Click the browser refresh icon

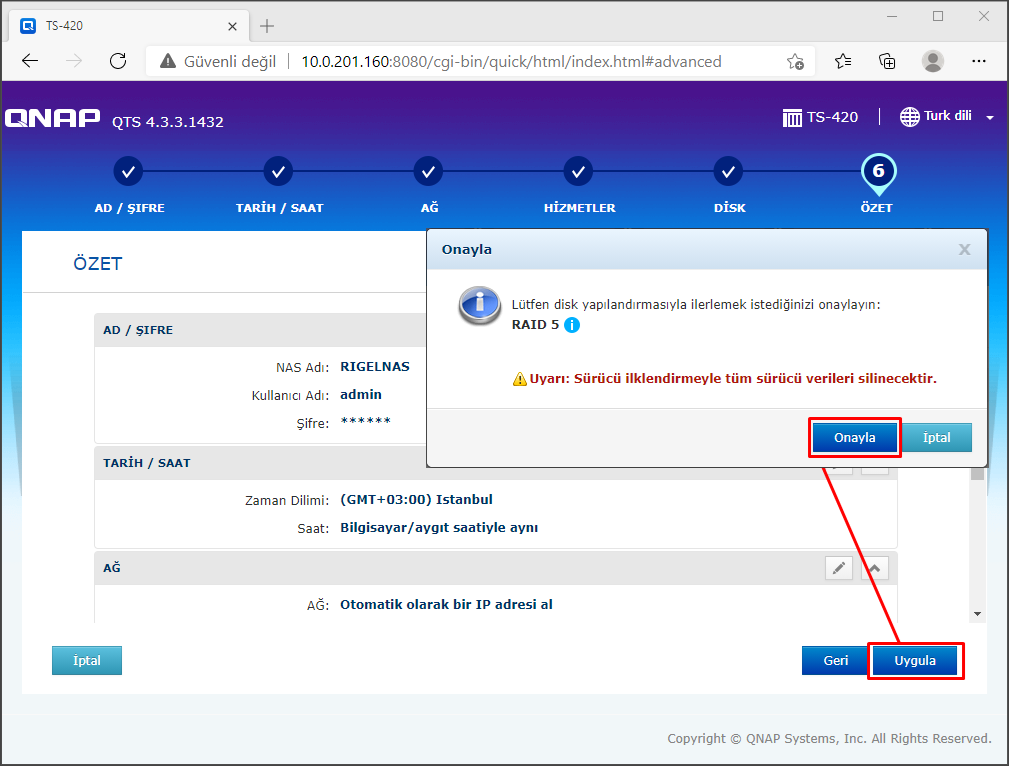pyautogui.click(x=118, y=61)
